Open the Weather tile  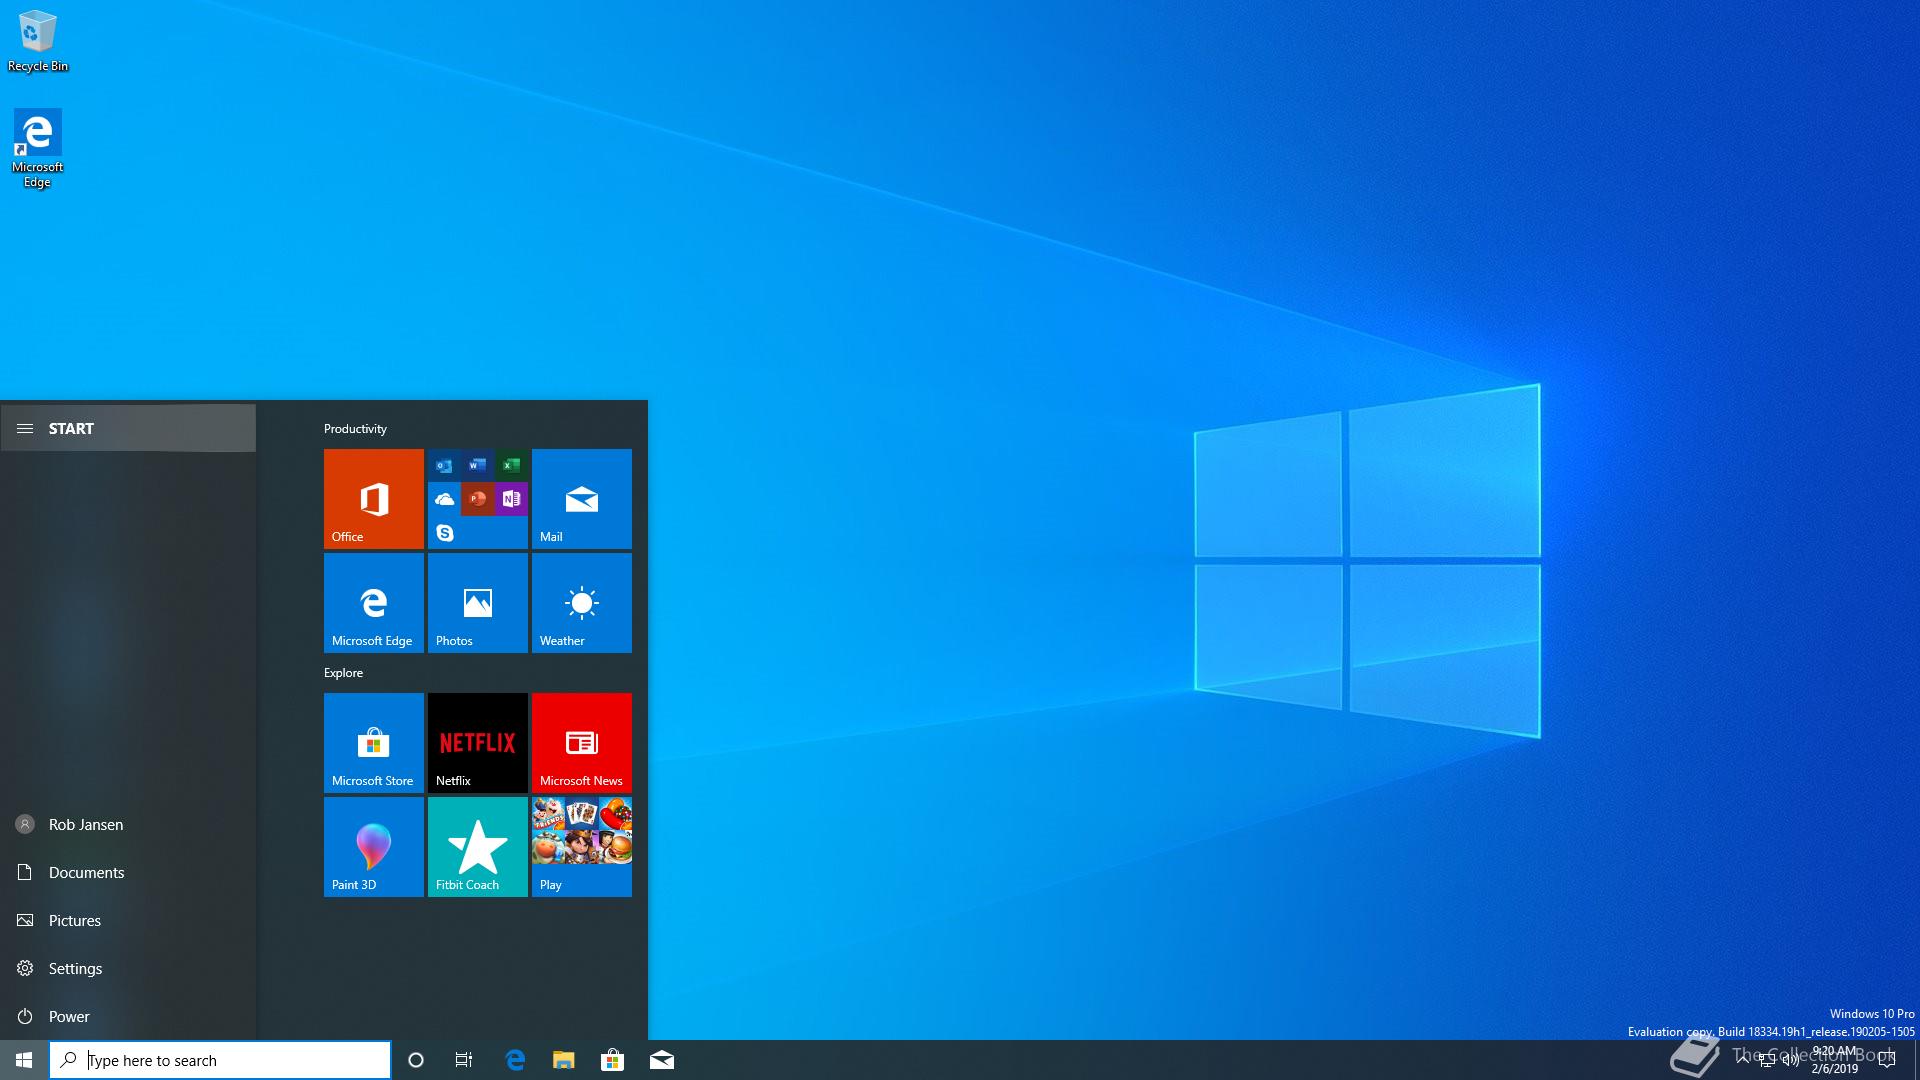pyautogui.click(x=582, y=602)
